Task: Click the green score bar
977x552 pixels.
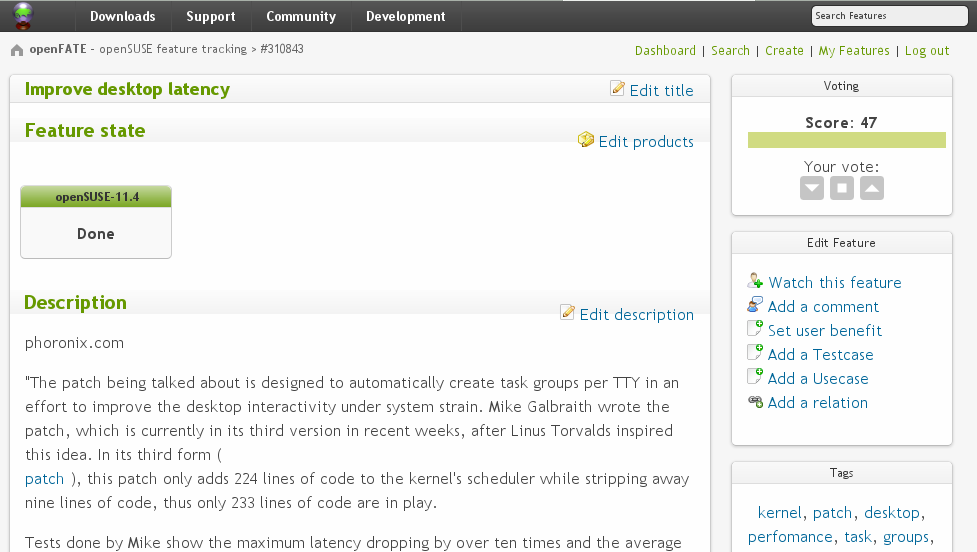Action: click(846, 140)
